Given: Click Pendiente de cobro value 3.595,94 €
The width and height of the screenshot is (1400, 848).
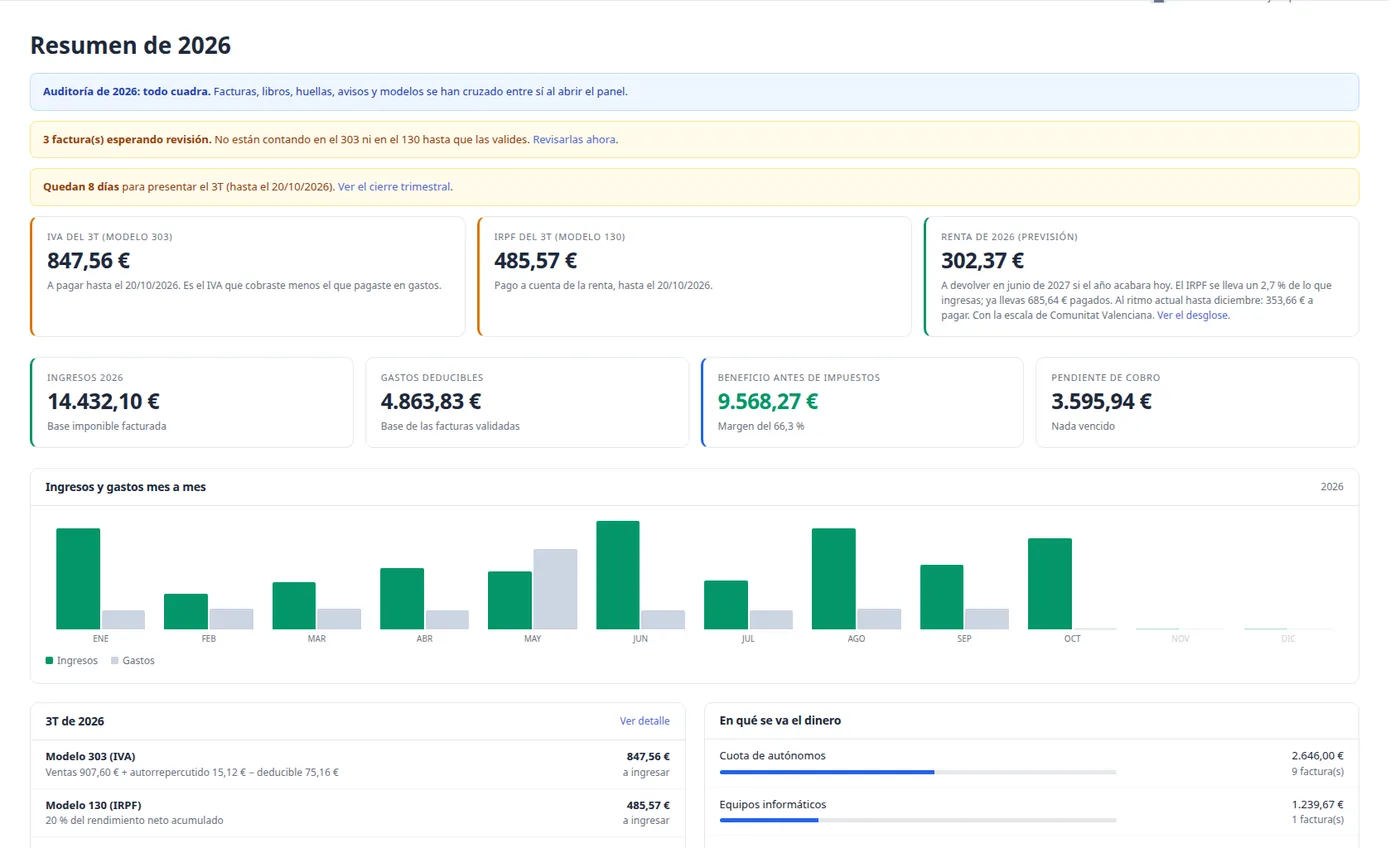Looking at the screenshot, I should click(x=1102, y=402).
